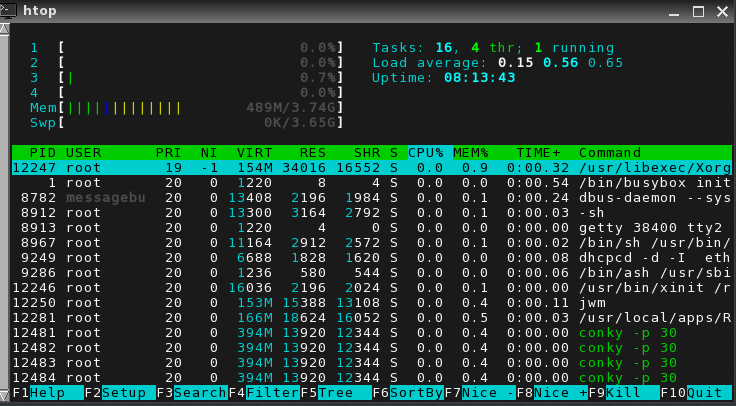Click the Tasks count line
Viewport: 736px width, 406px height.
[493, 48]
